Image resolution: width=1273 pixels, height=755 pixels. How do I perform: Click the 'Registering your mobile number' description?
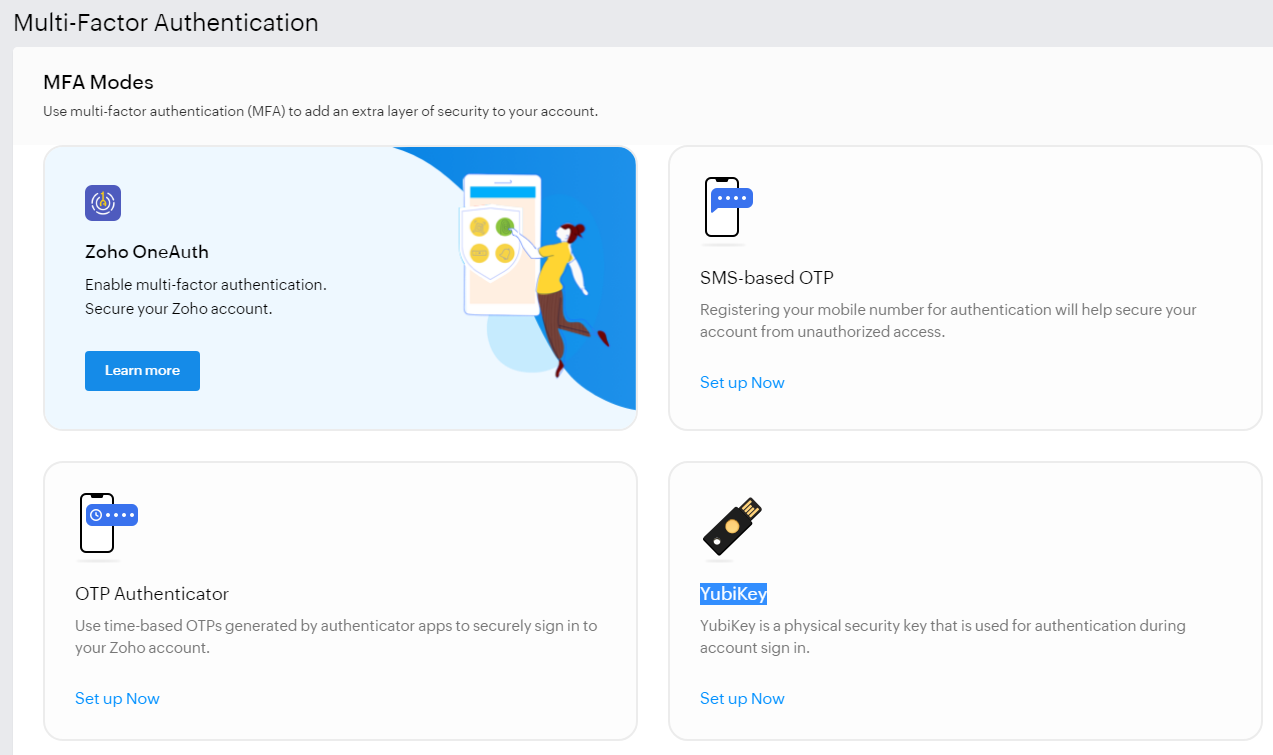(x=948, y=321)
